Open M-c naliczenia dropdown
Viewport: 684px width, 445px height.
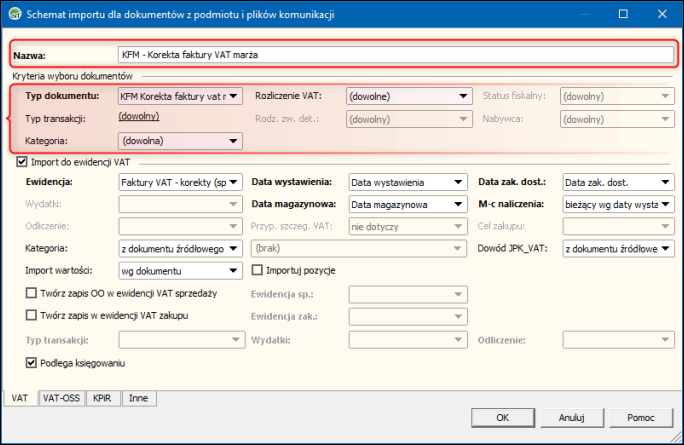pos(618,205)
